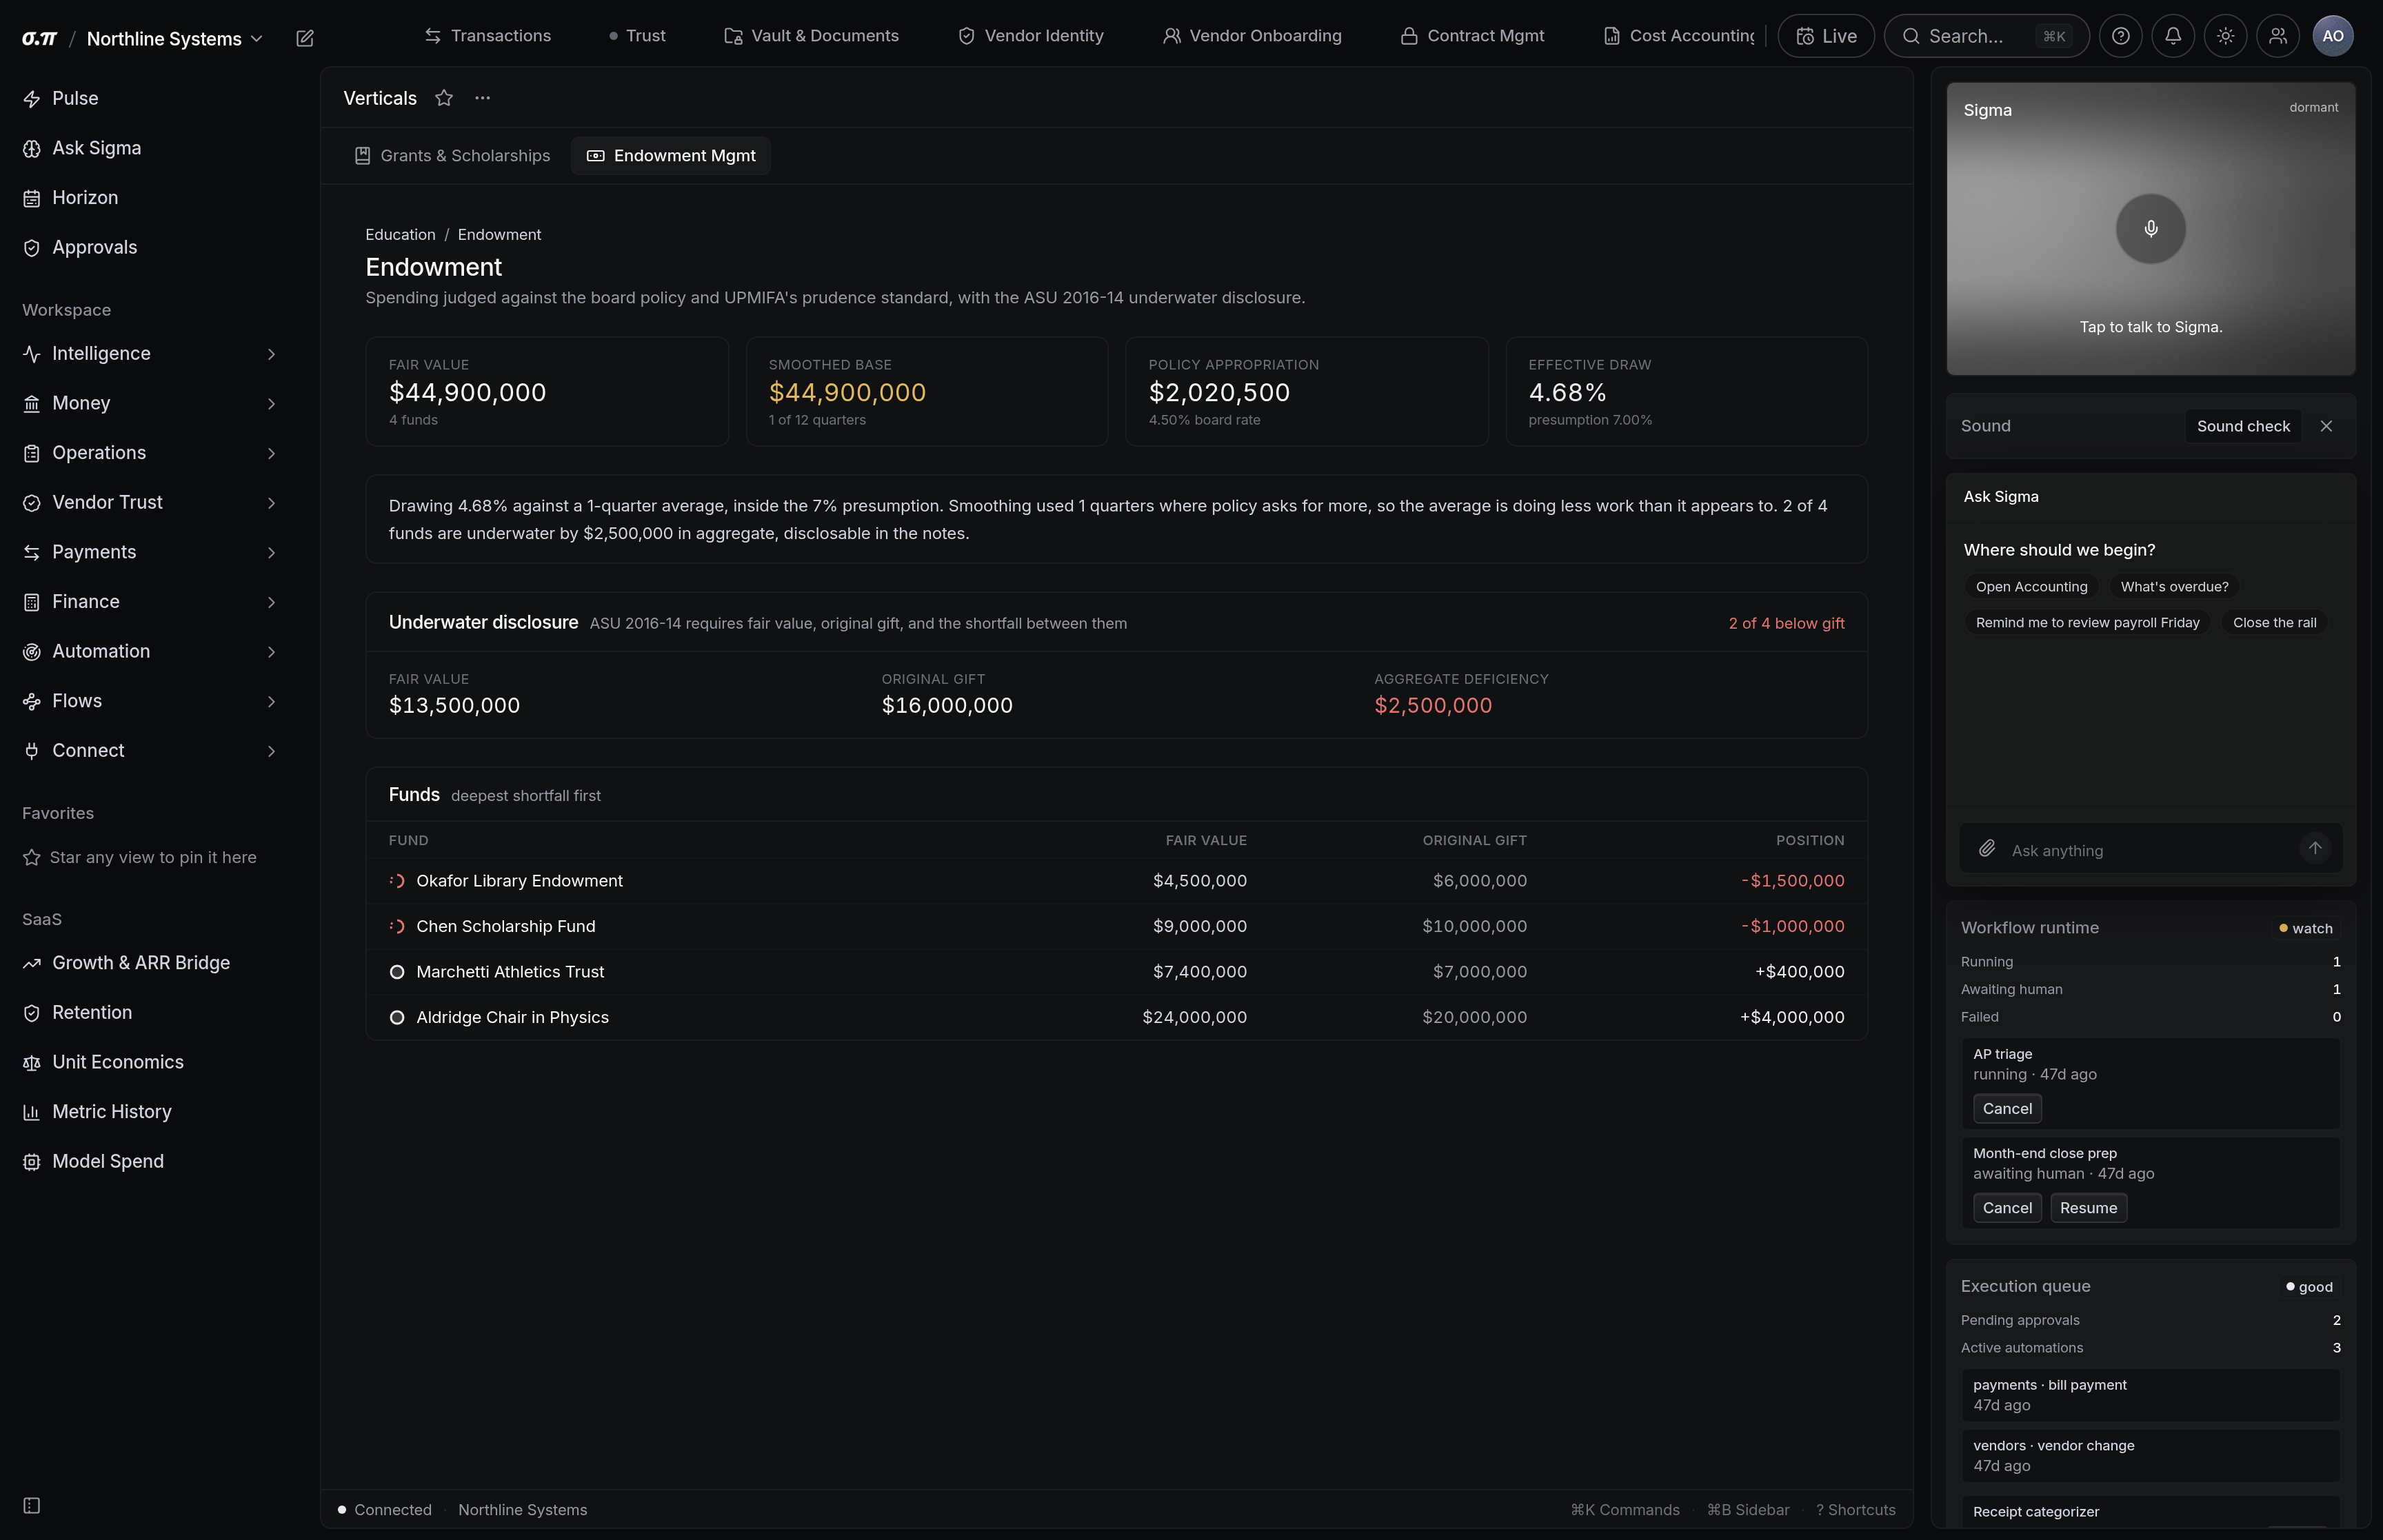Cancel the AP triage workflow

click(2007, 1109)
